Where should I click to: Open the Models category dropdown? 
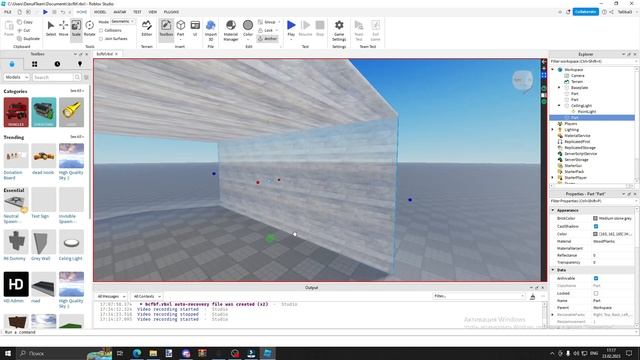pos(16,77)
